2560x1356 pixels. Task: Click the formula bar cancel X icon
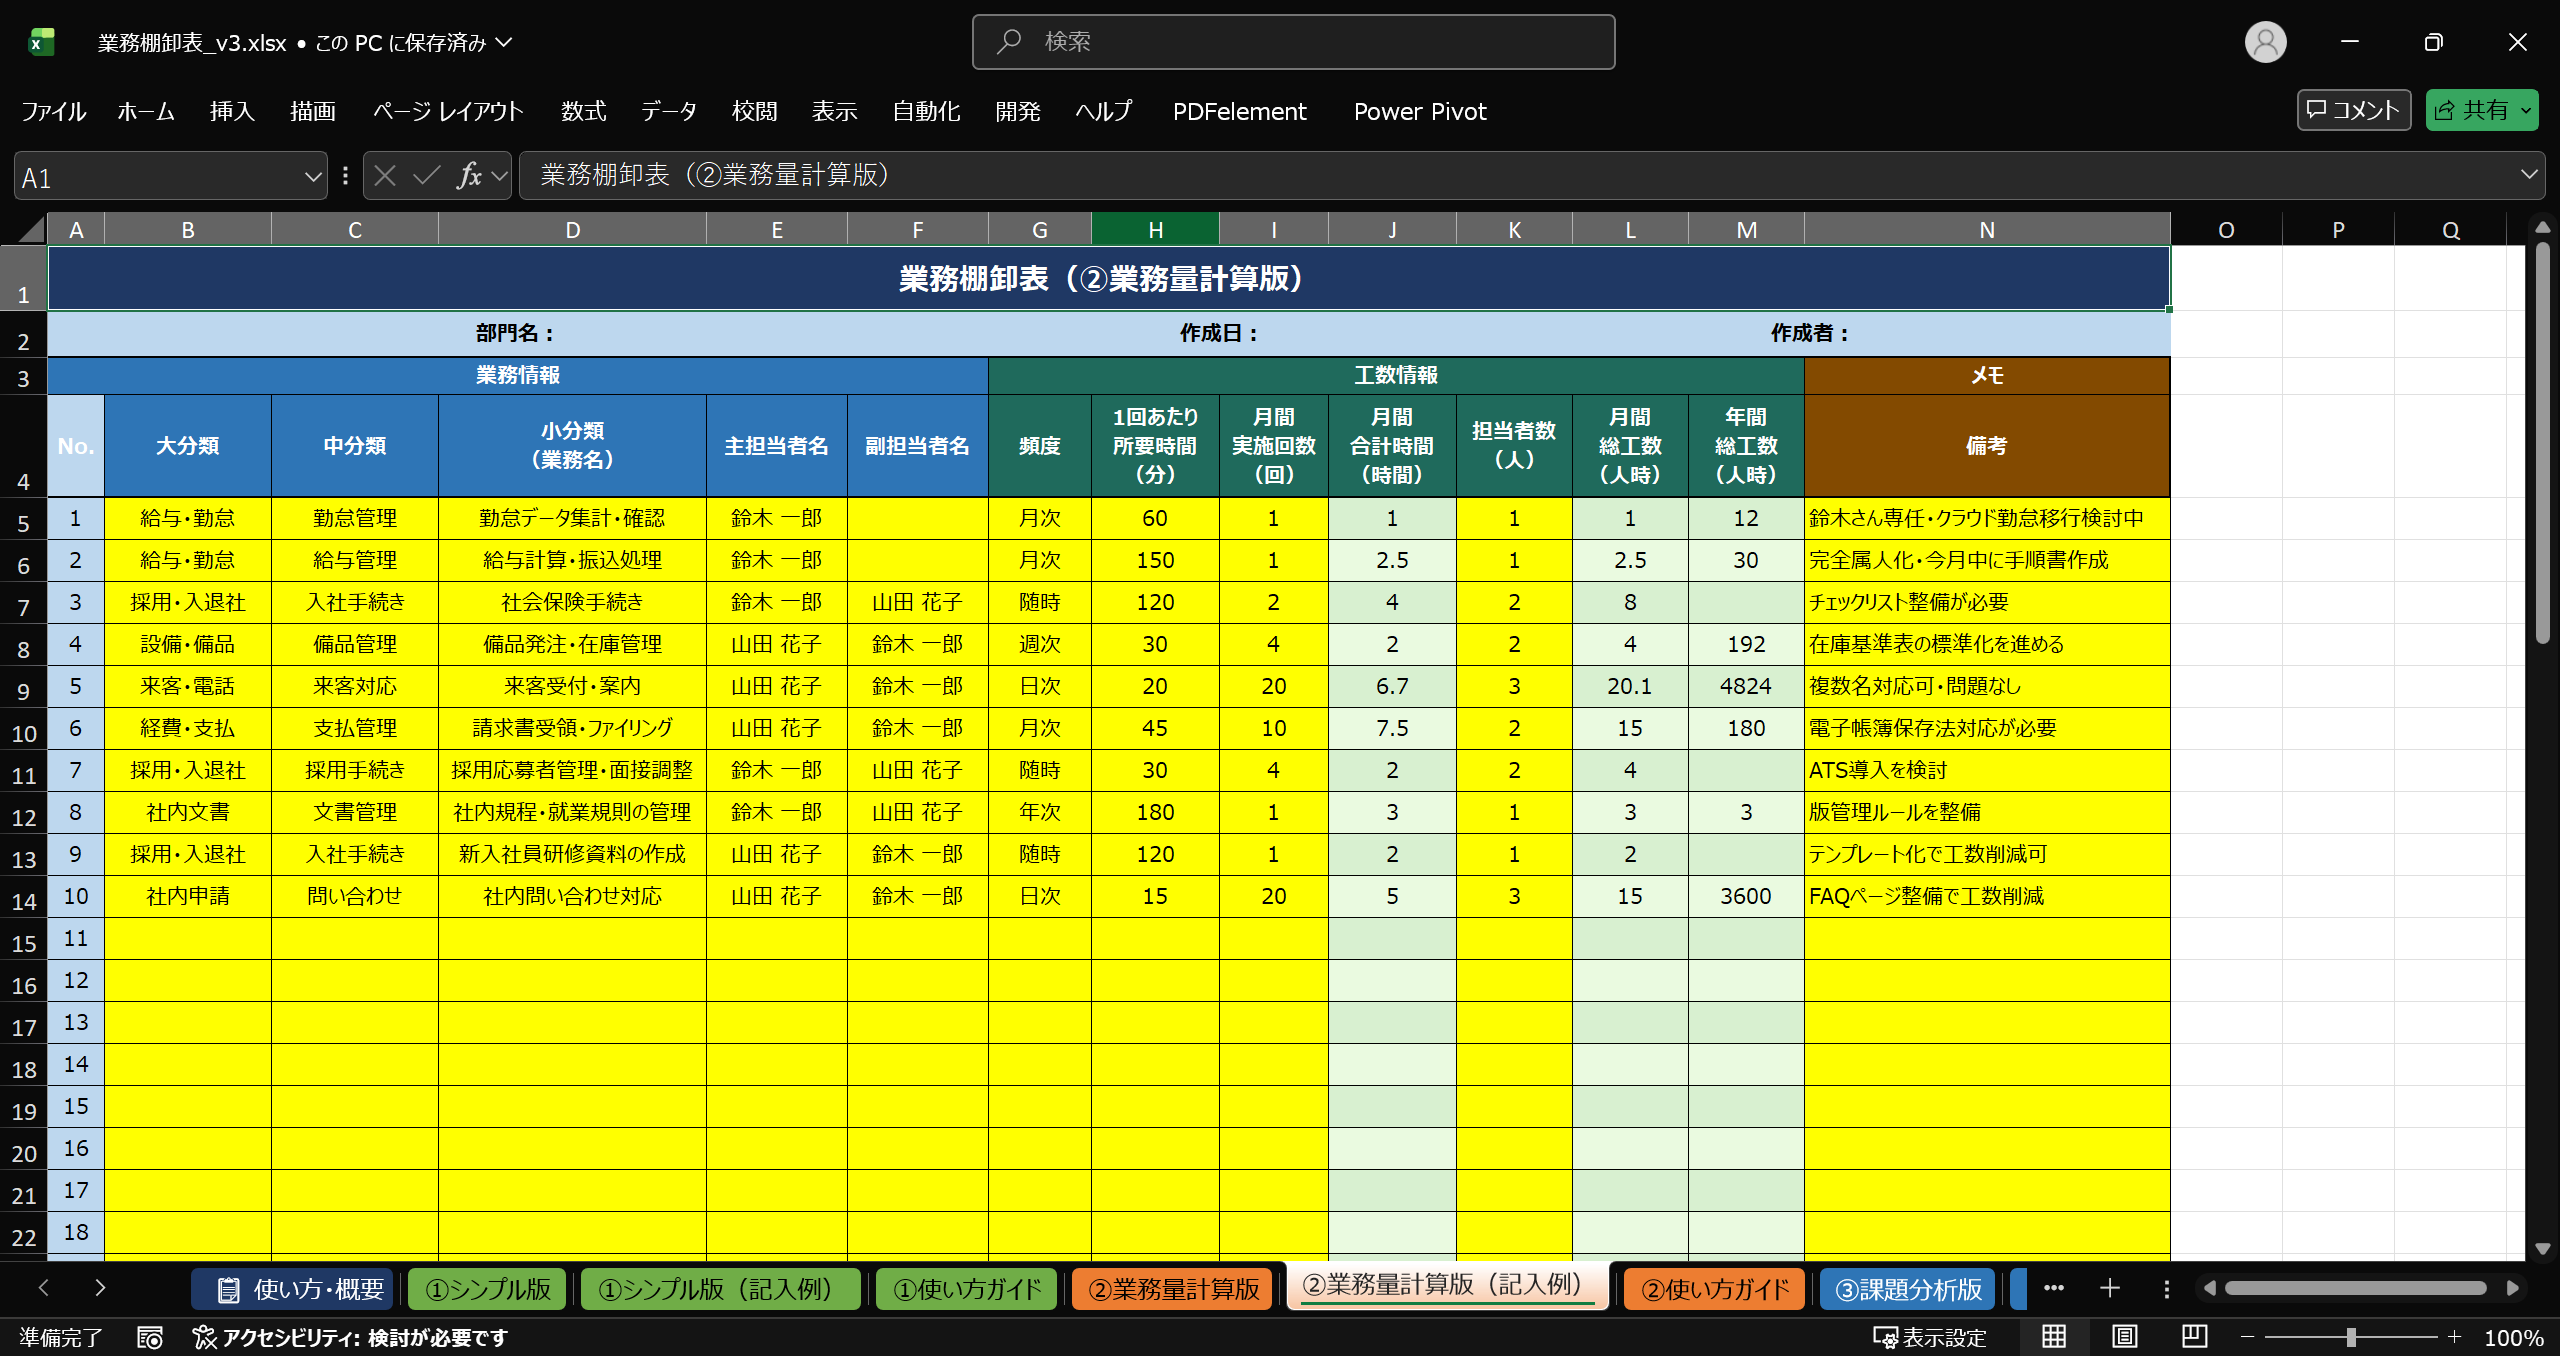385,176
